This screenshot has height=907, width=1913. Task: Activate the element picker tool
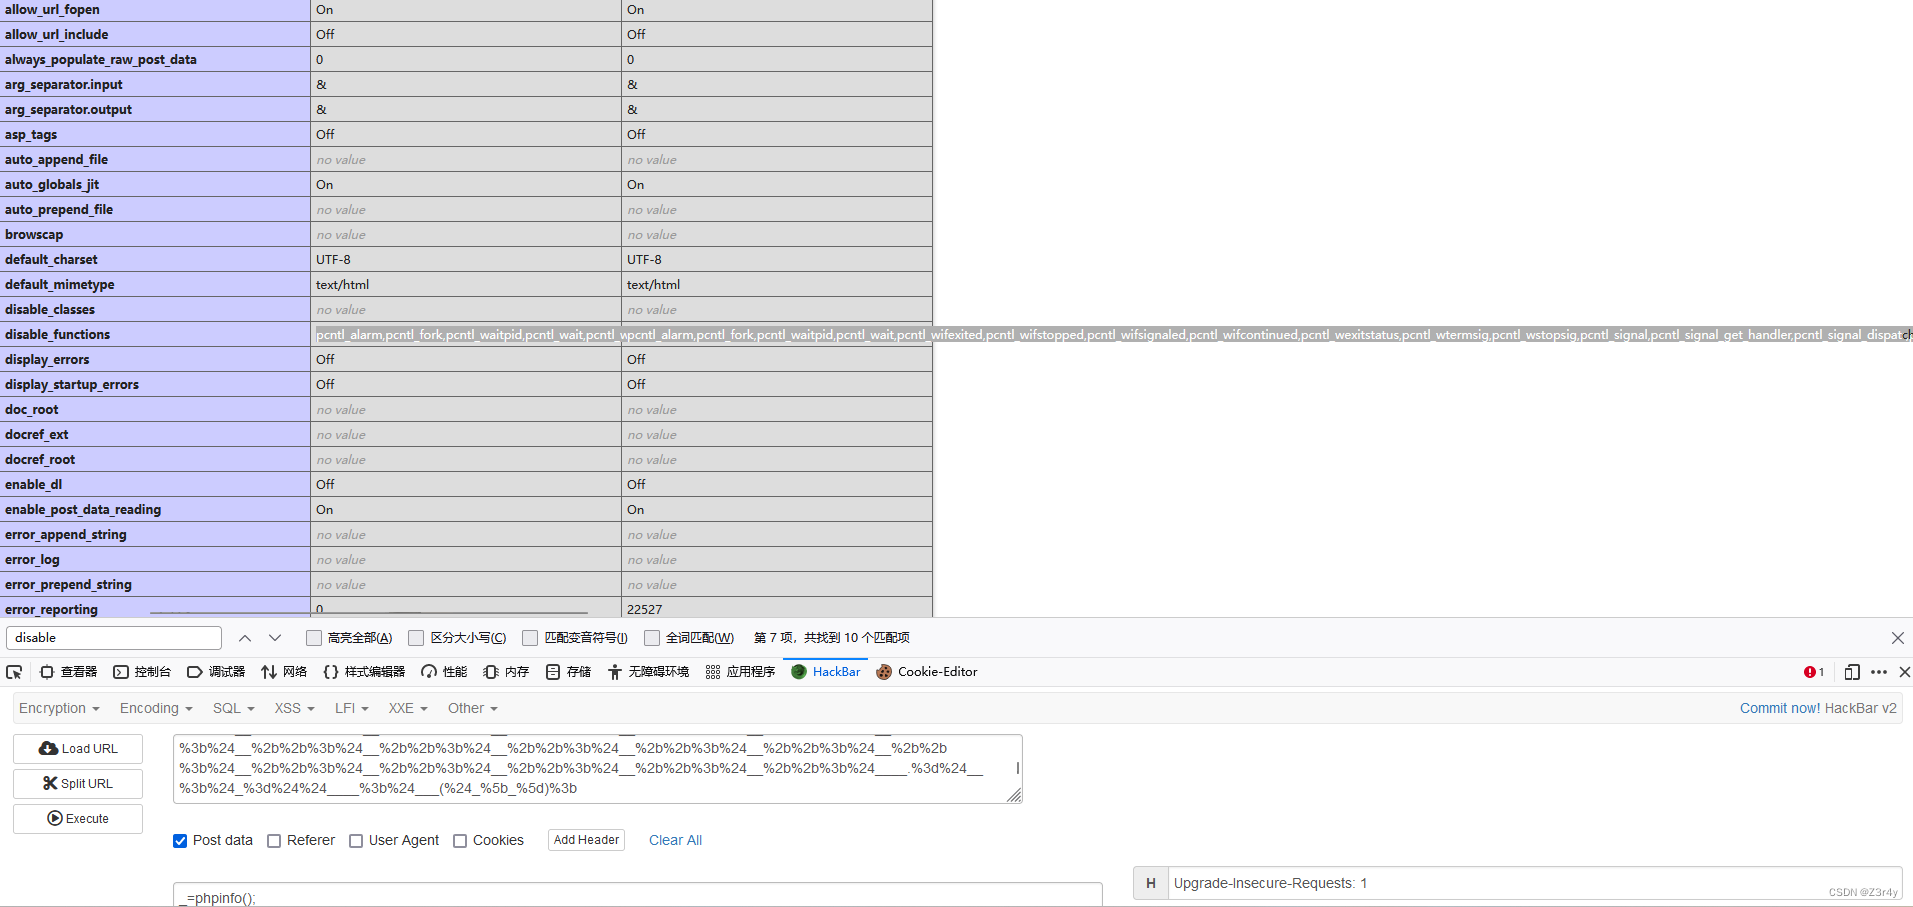pos(14,671)
